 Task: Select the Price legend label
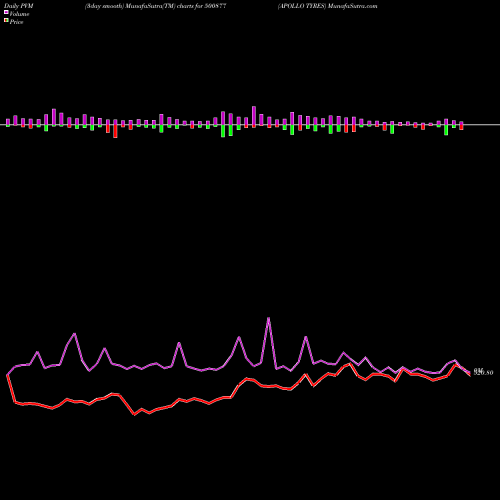tap(16, 22)
